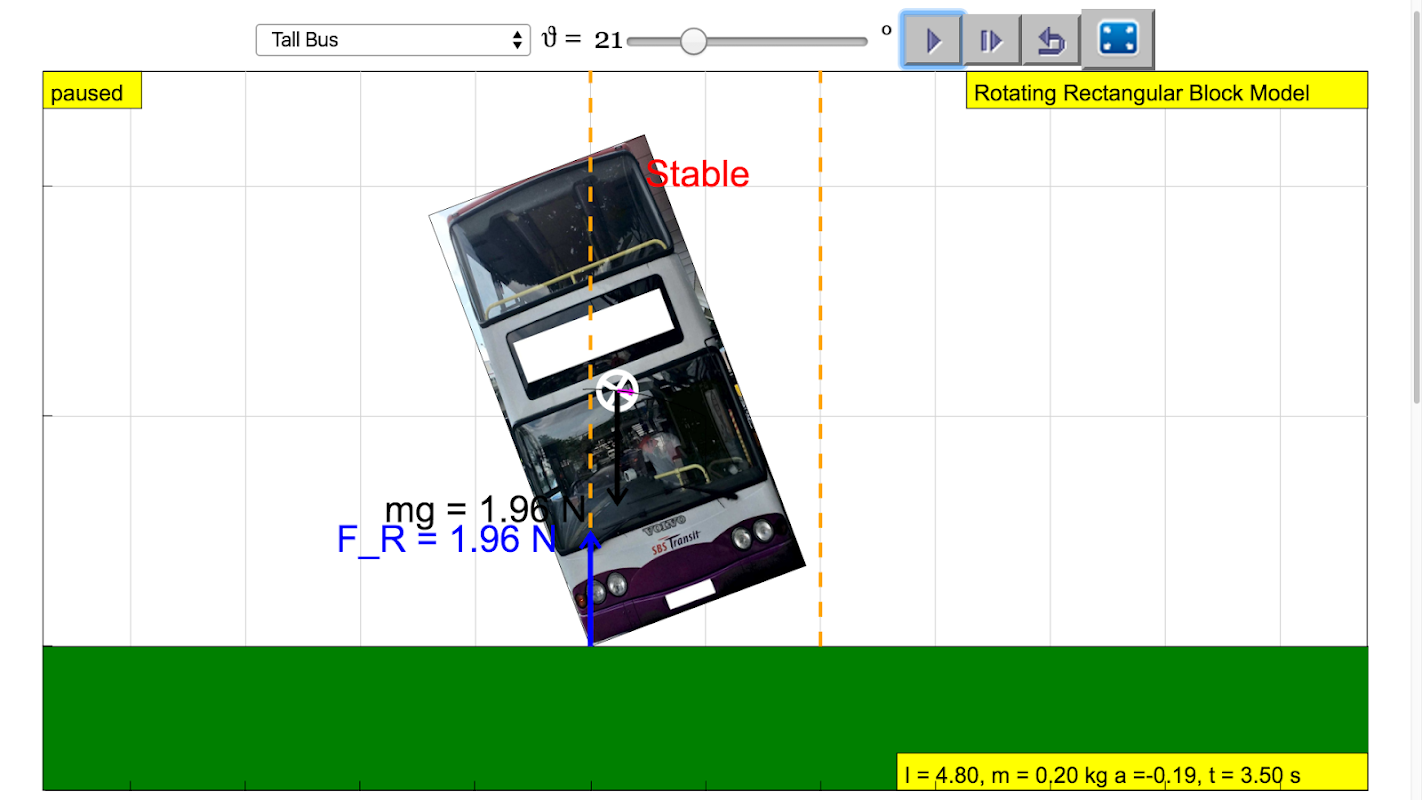Reset the simulation with the return-arrow icon
Image resolution: width=1422 pixels, height=800 pixels.
(x=1051, y=40)
